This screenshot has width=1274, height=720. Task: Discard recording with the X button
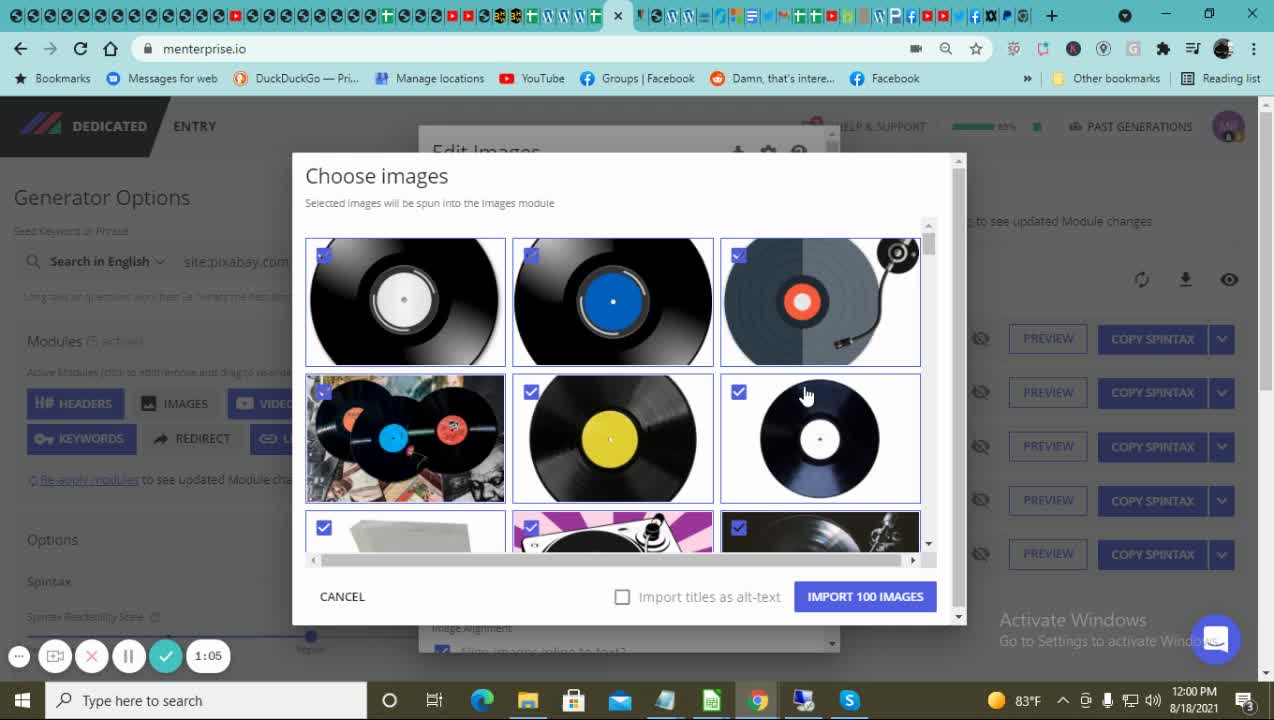(x=91, y=656)
